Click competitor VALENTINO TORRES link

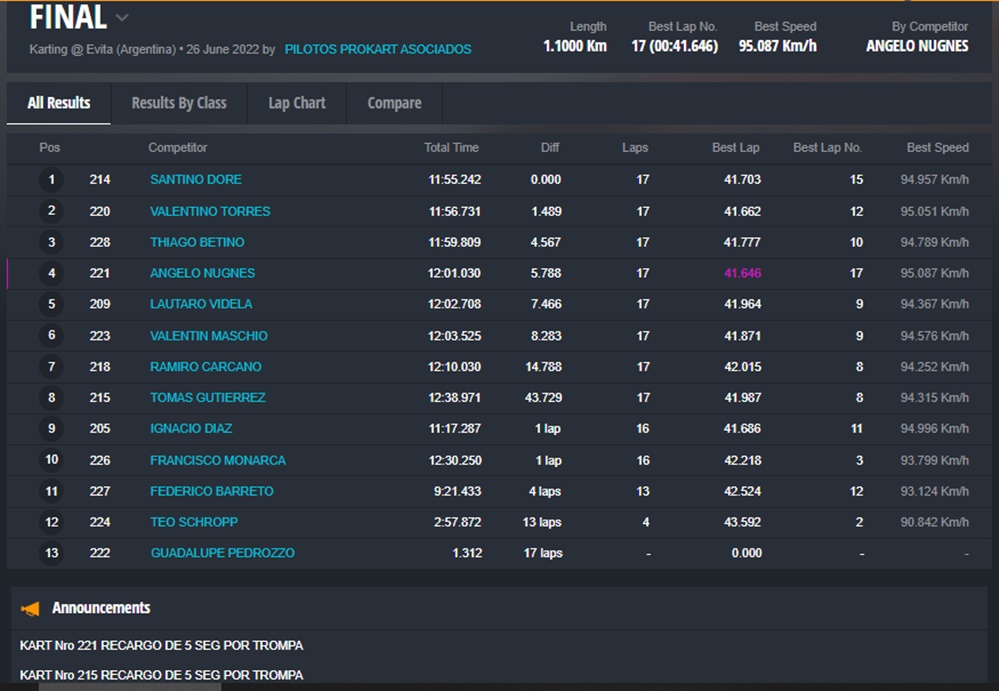pos(210,211)
